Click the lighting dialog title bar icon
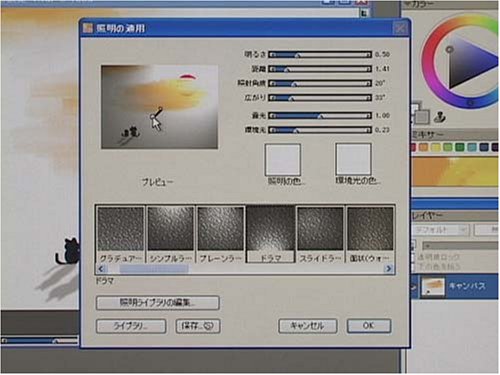Viewport: 500px width, 375px height. (88, 28)
